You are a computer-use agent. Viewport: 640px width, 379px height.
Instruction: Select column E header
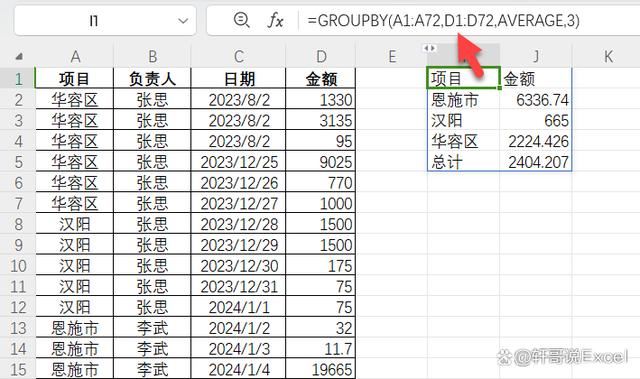point(392,57)
